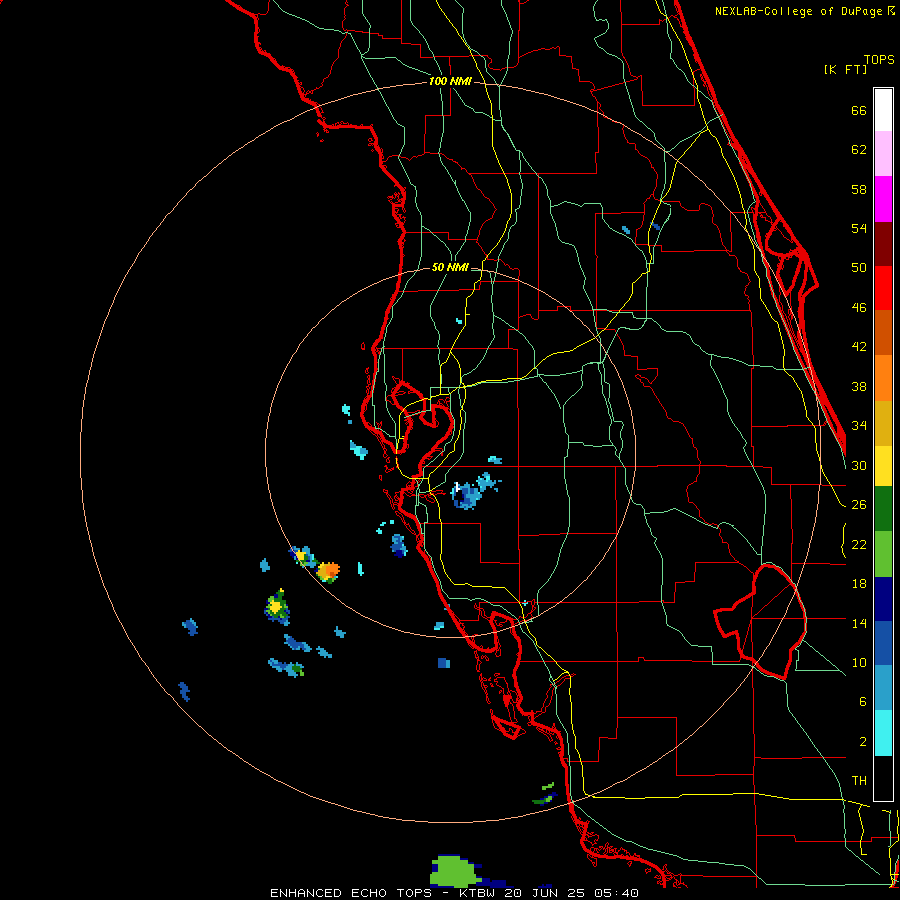Click the "TOPS" legend title

click(879, 59)
